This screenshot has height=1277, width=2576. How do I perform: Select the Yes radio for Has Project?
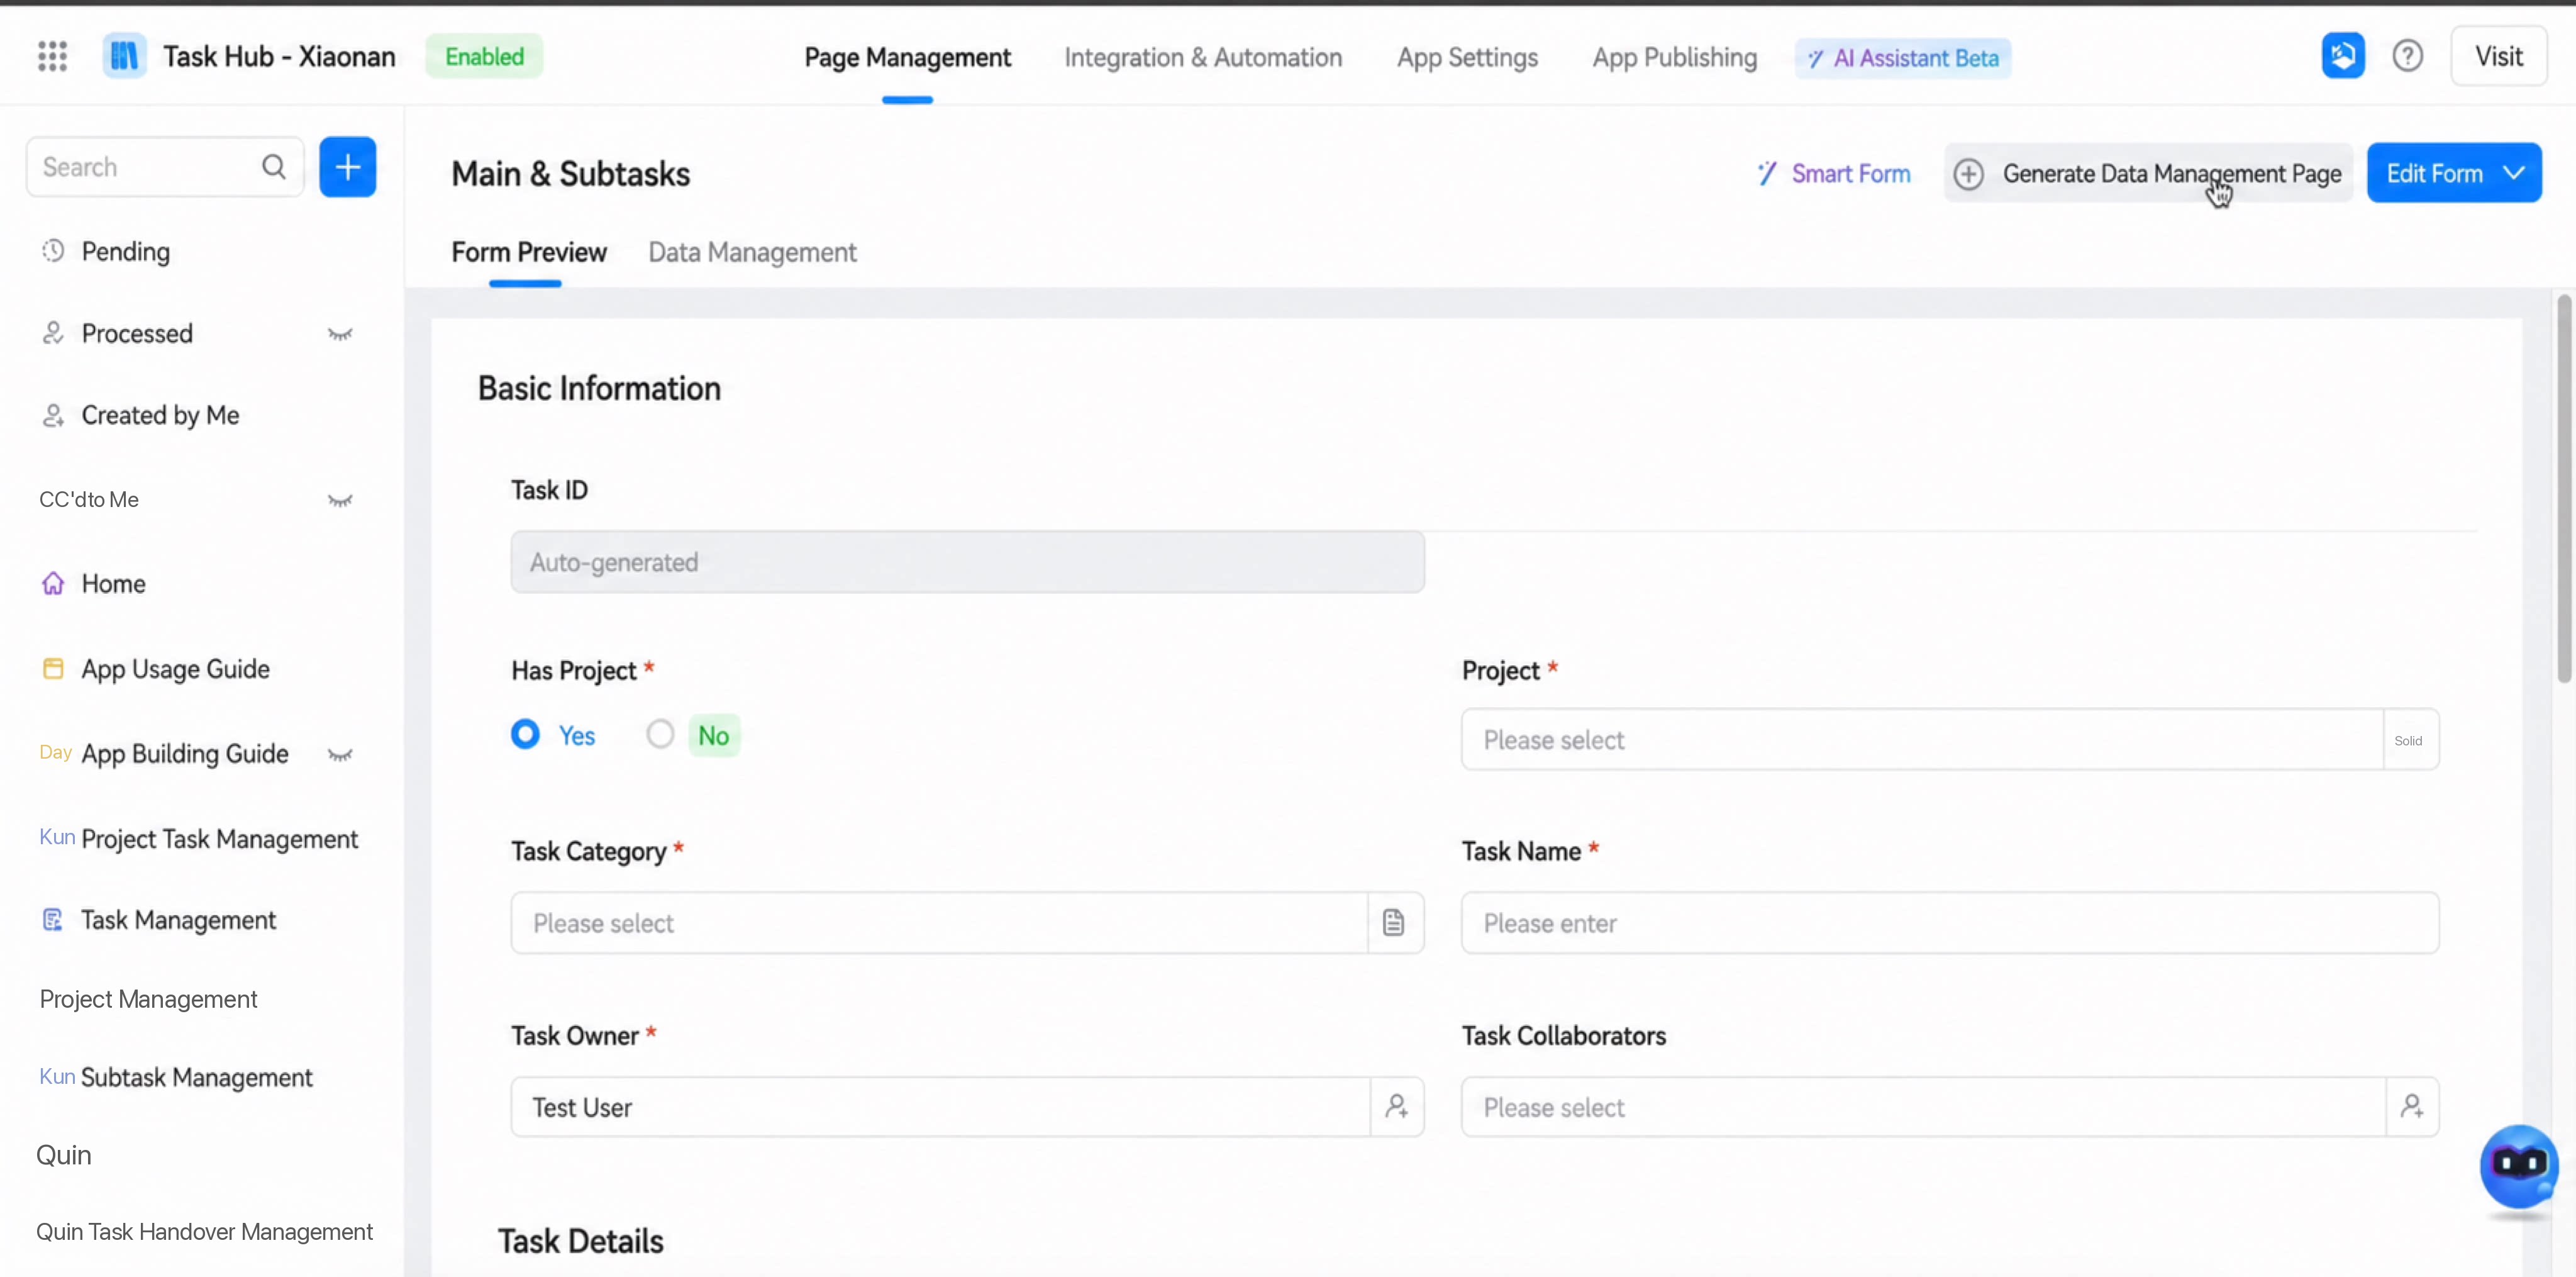pos(525,735)
